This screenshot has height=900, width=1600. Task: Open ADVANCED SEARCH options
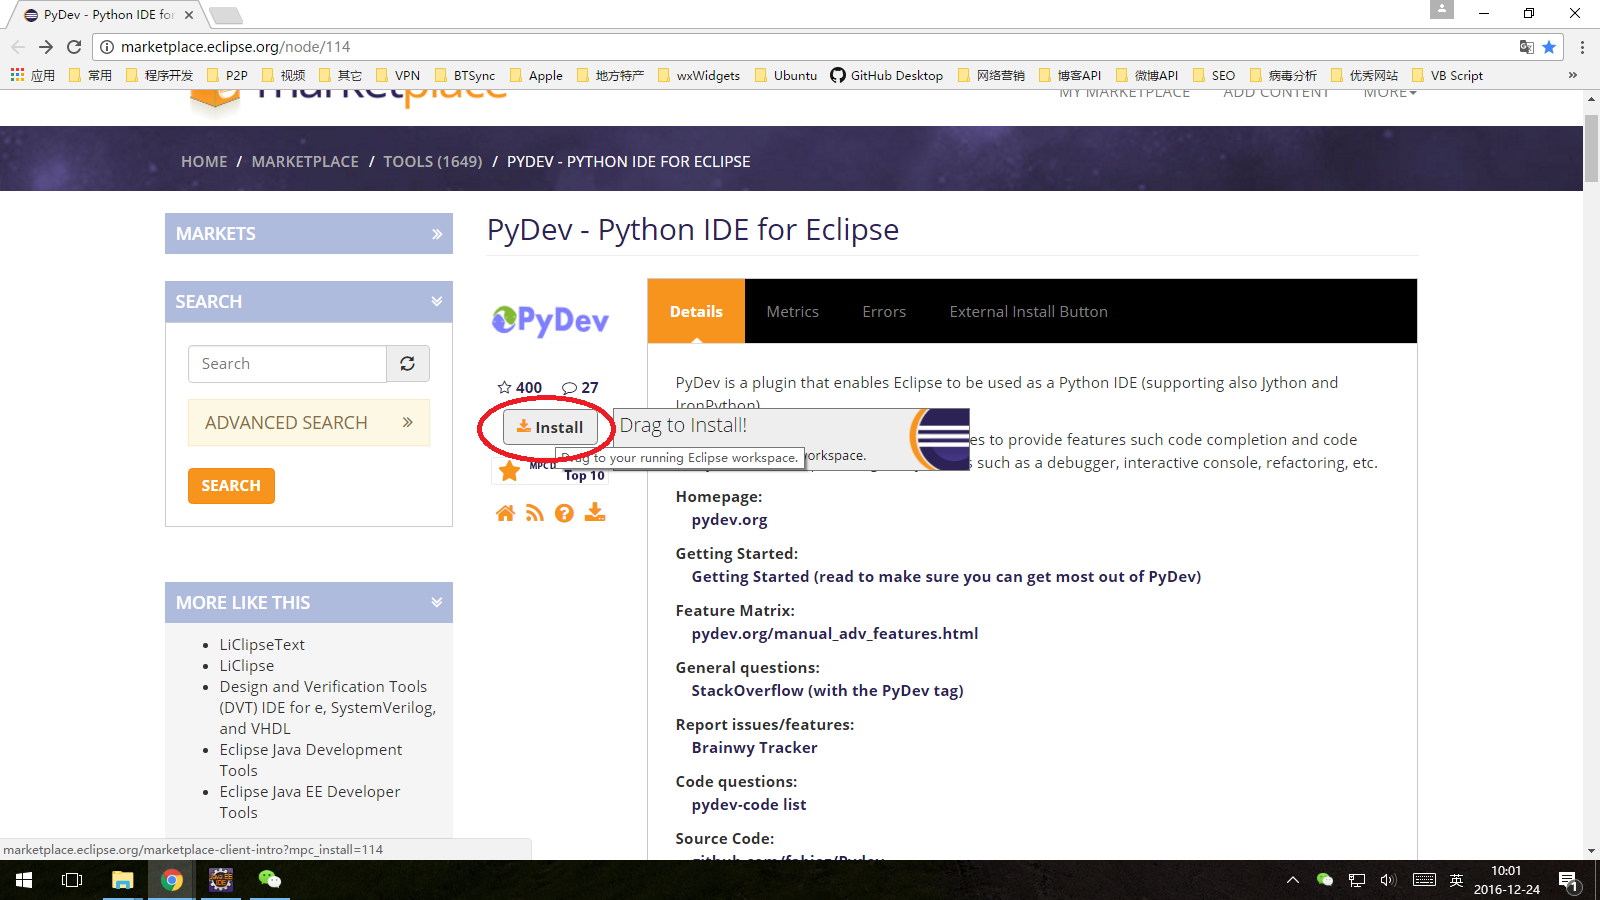click(309, 423)
